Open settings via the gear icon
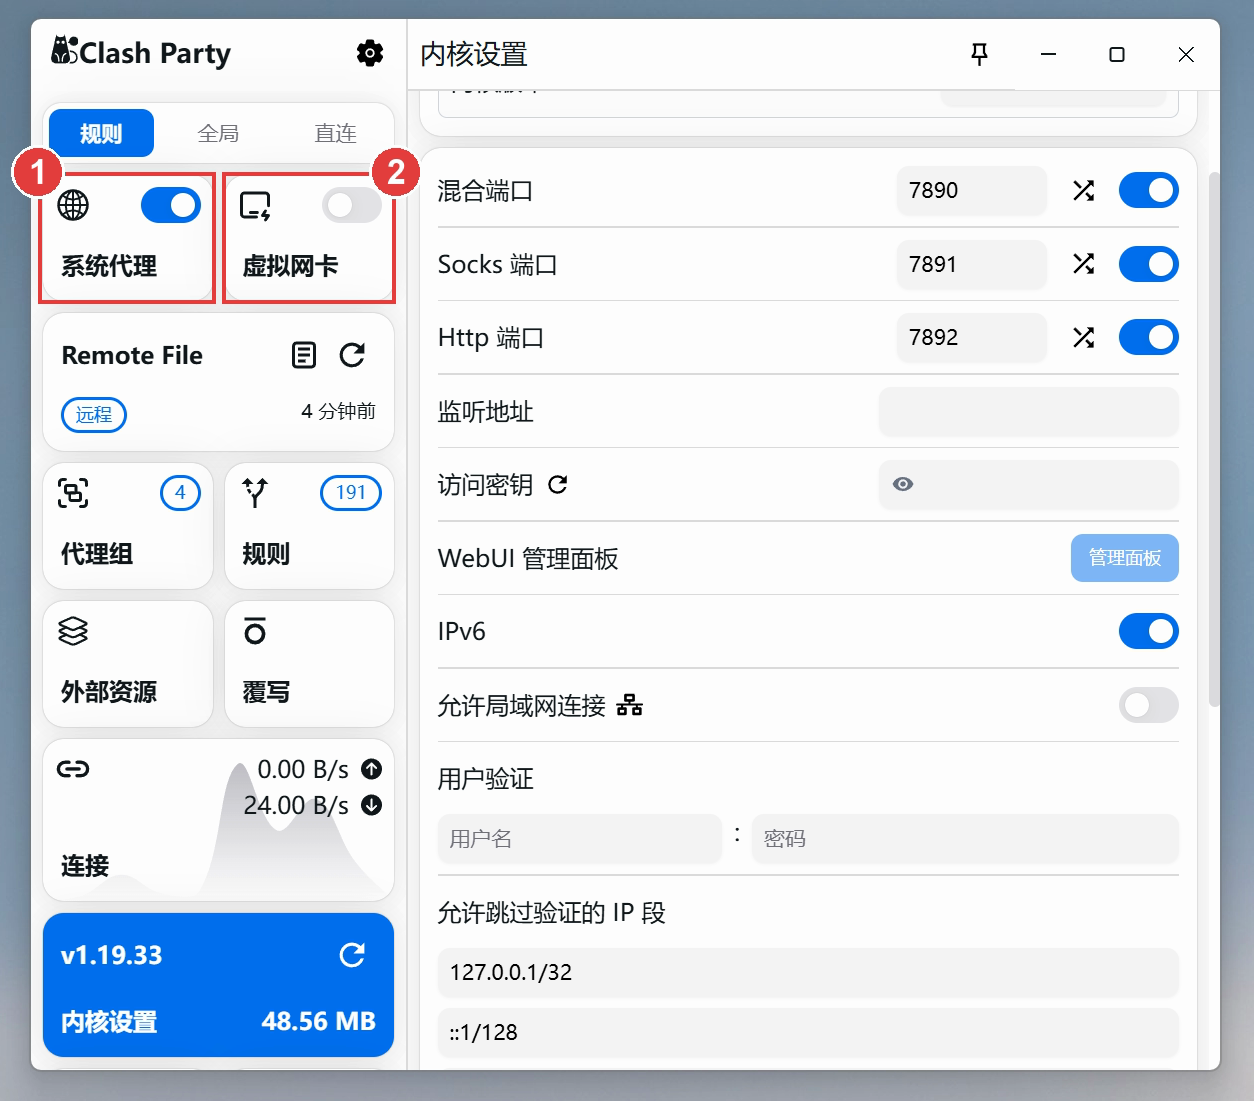Screen dimensions: 1254x1101 tap(370, 53)
